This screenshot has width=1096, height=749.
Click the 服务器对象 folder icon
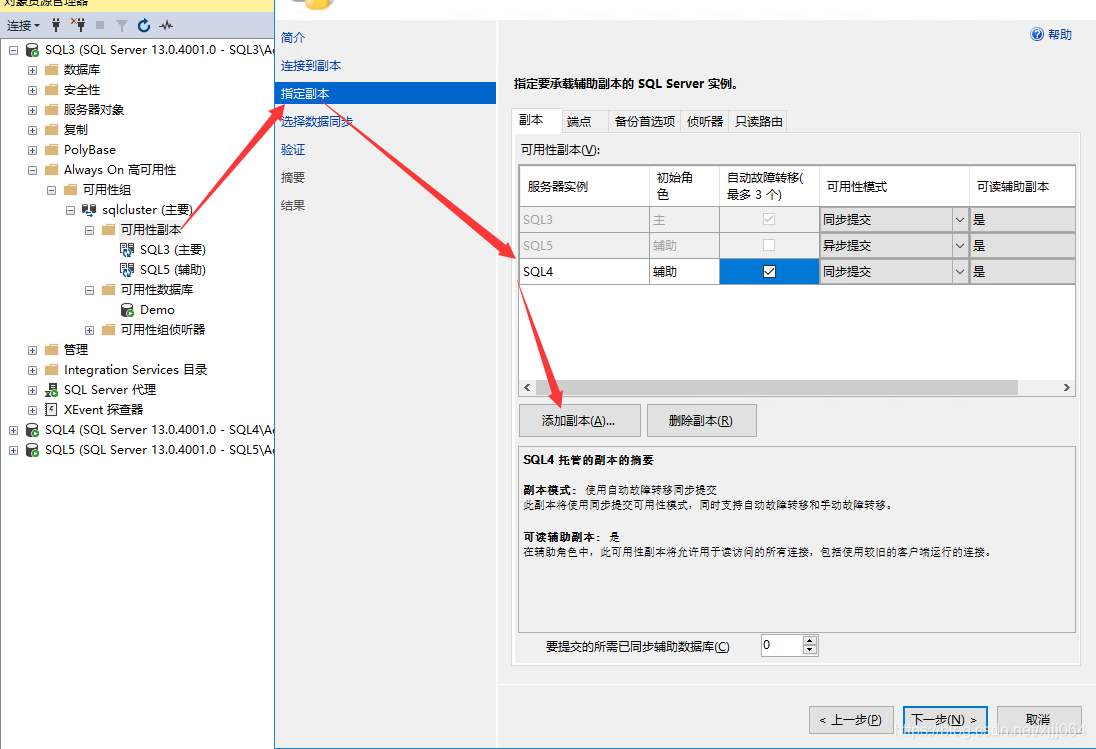[x=51, y=110]
